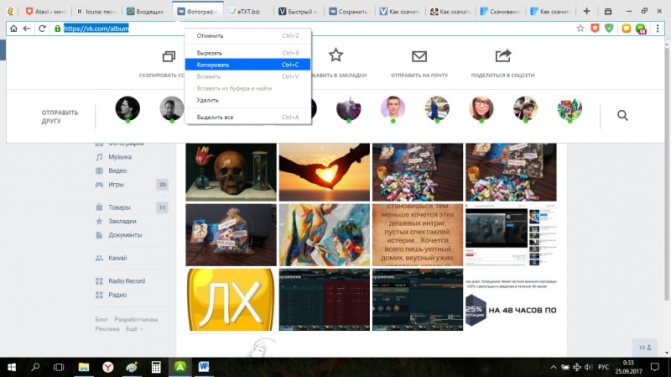Open the notification center icon

pyautogui.click(x=655, y=367)
